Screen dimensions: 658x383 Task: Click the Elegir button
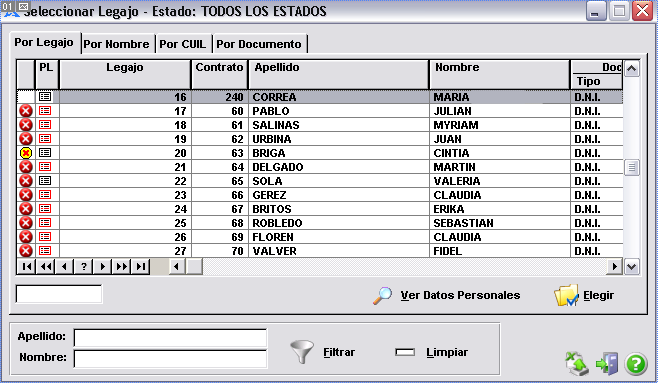pos(584,295)
